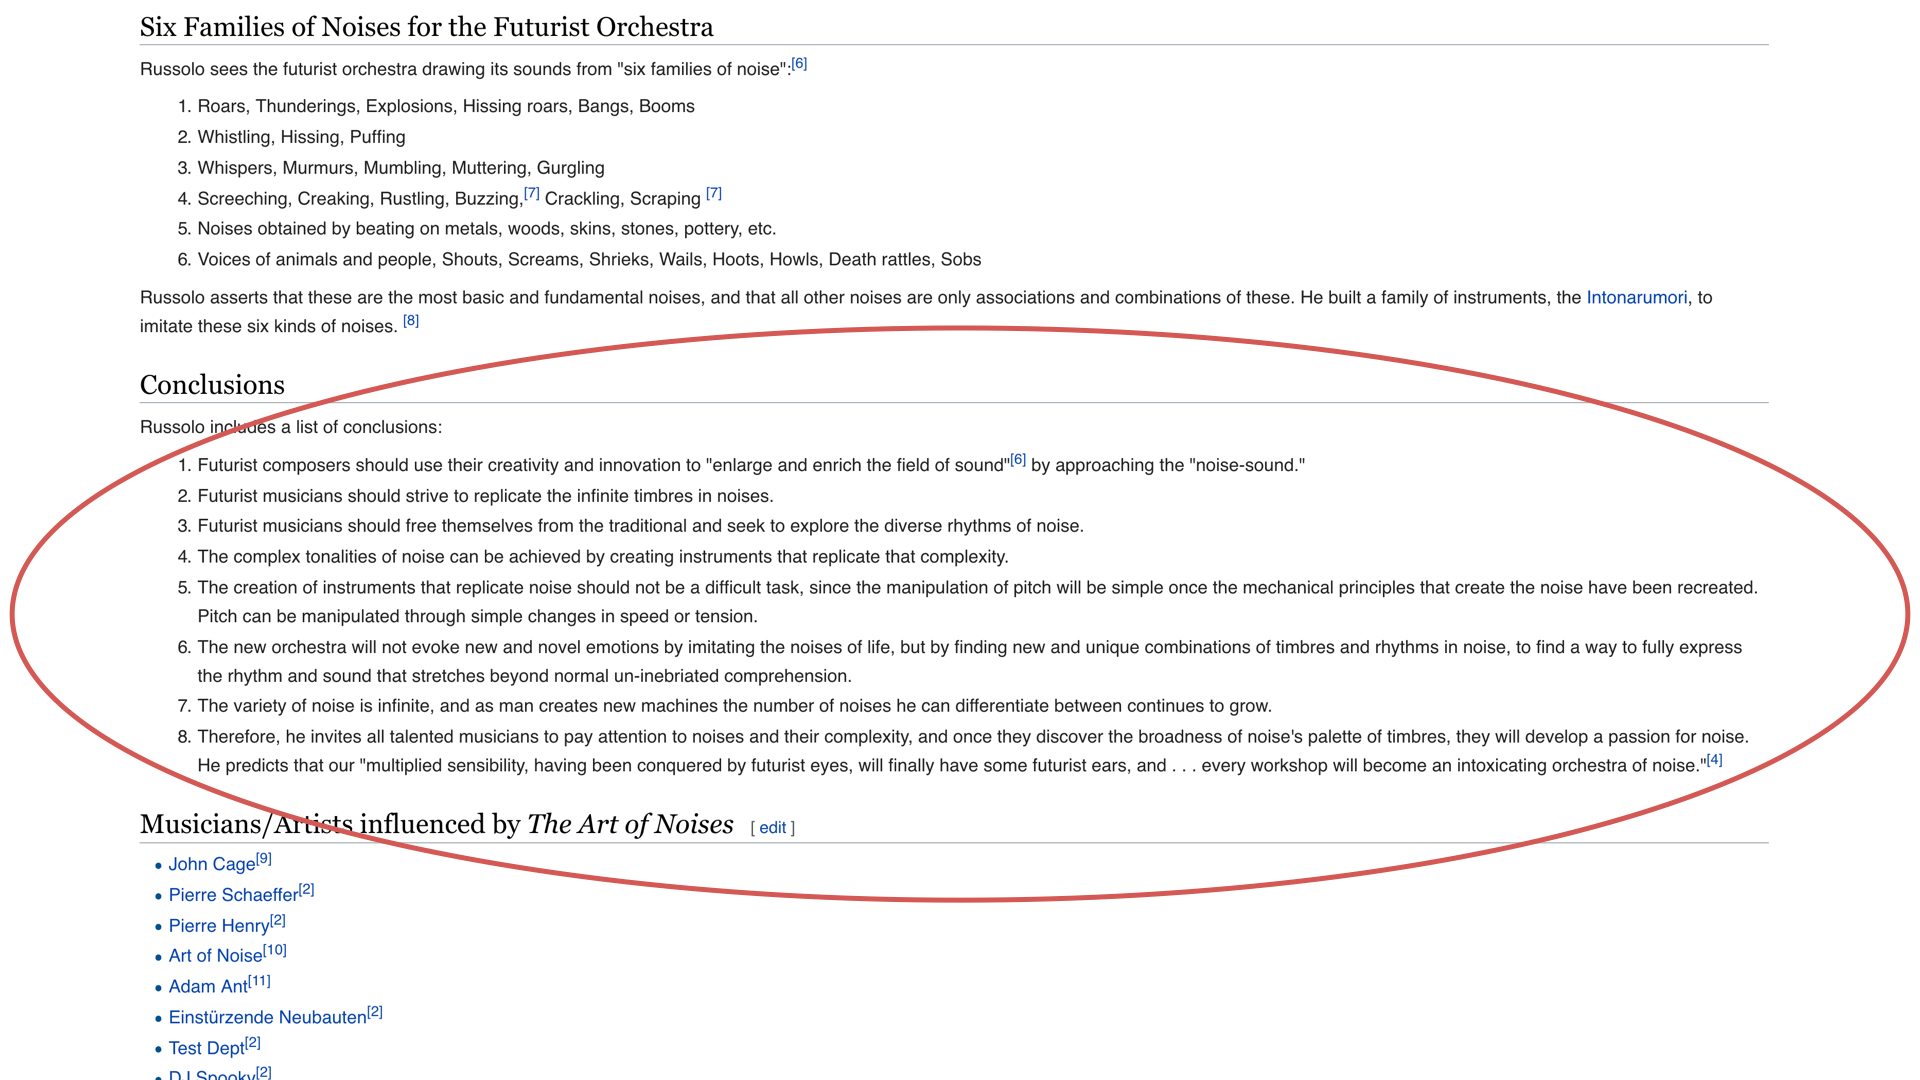
Task: Click citation [7] right after "Buzzing,"
Action: [531, 193]
